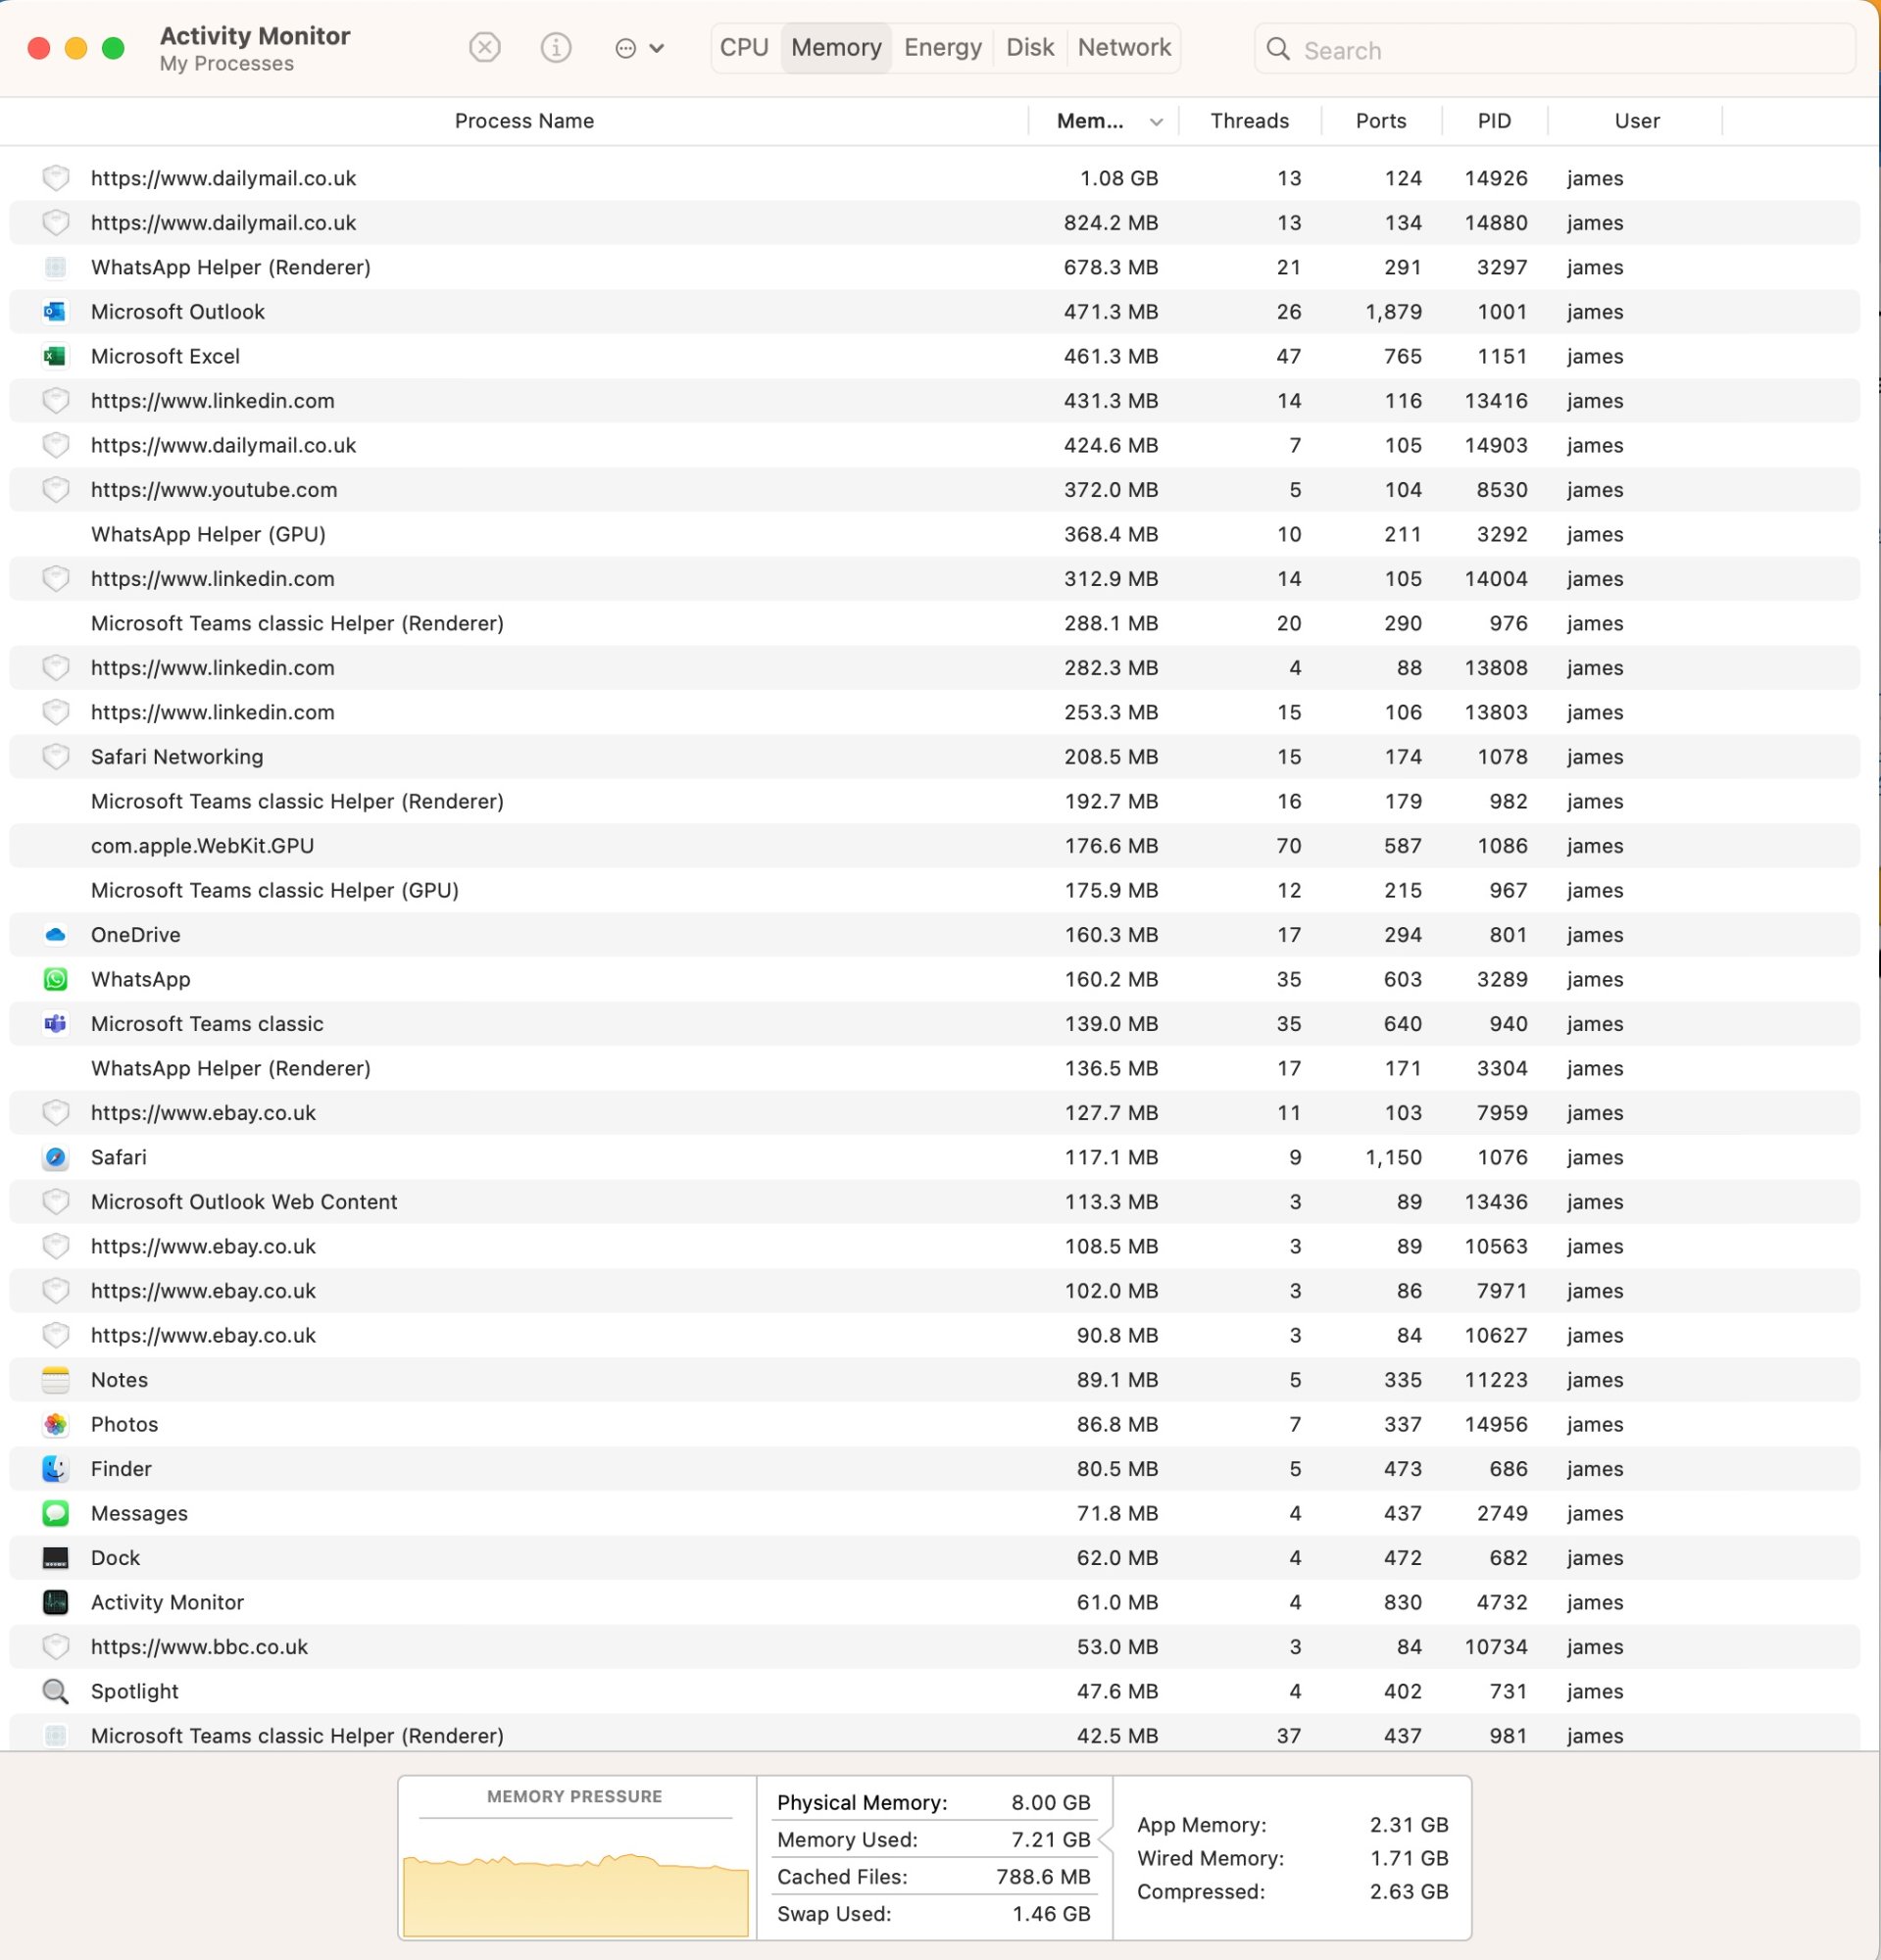The height and width of the screenshot is (1960, 1881).
Task: Select the Photos app icon
Action: 55,1424
